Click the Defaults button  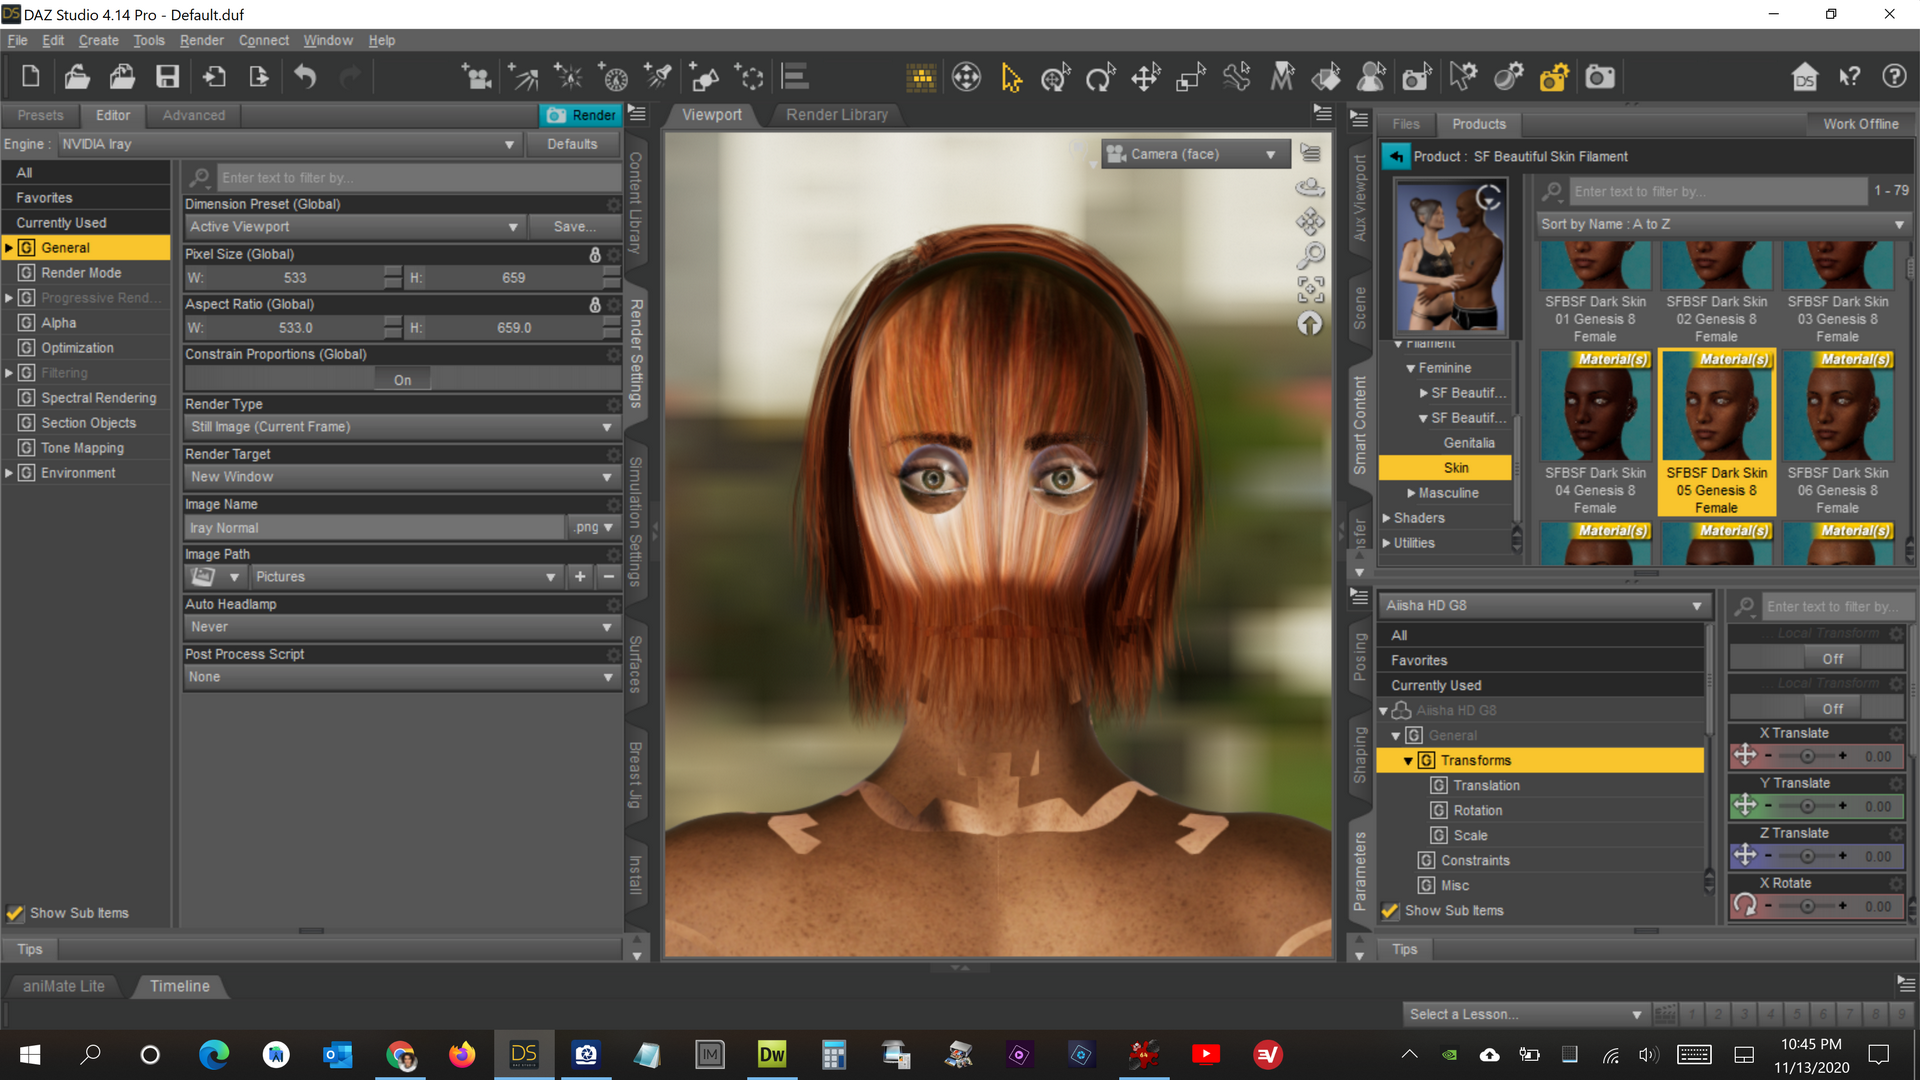click(x=573, y=144)
